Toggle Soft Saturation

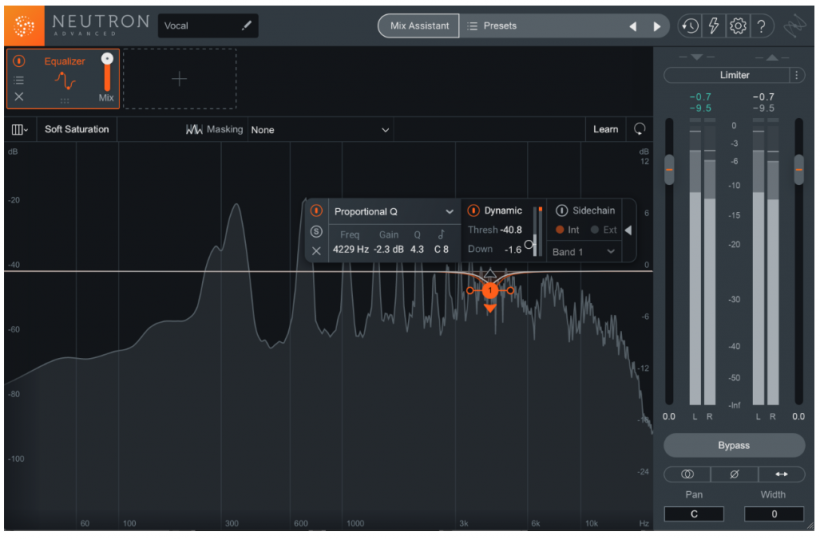point(77,129)
